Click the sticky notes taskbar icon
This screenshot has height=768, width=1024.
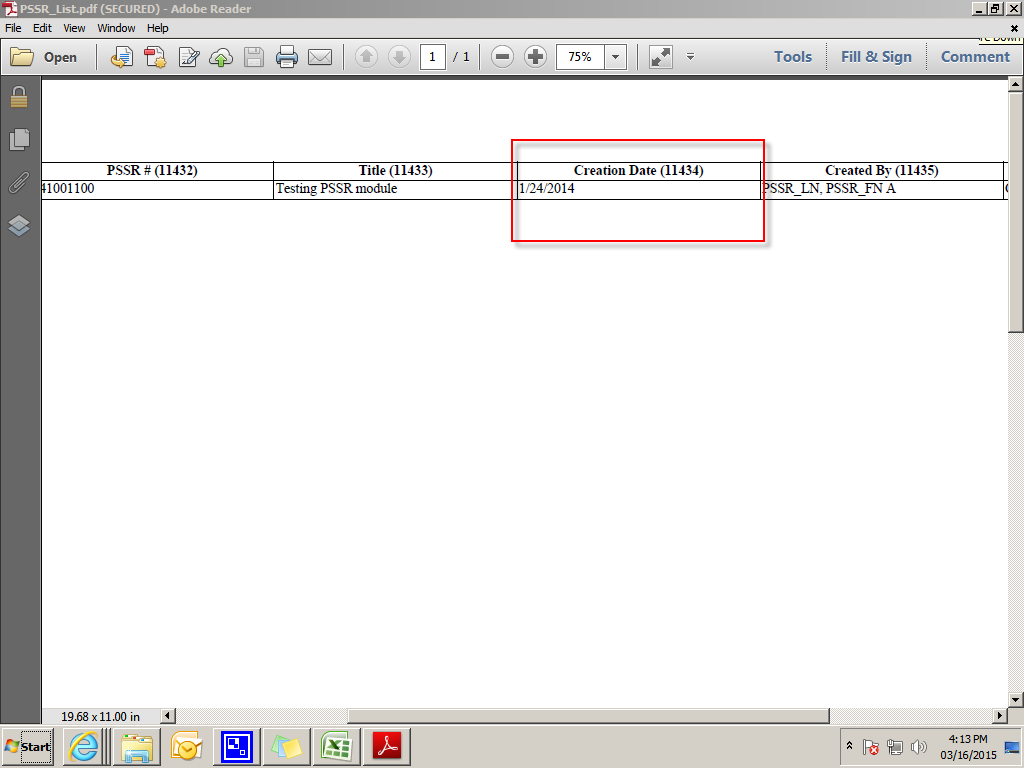[286, 746]
